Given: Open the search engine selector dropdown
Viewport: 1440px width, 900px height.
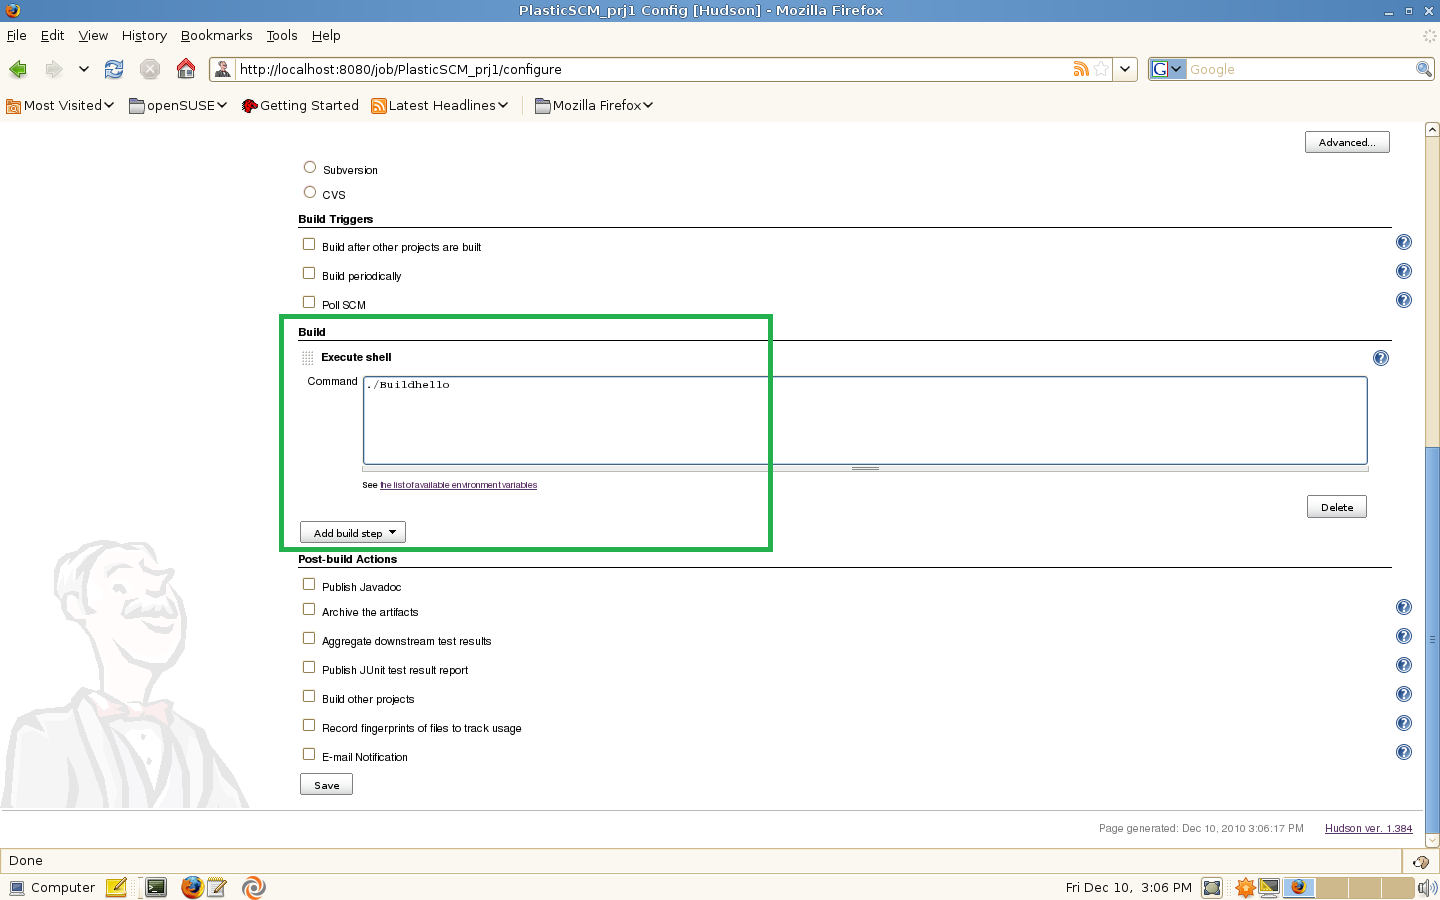Looking at the screenshot, I should pos(1168,69).
